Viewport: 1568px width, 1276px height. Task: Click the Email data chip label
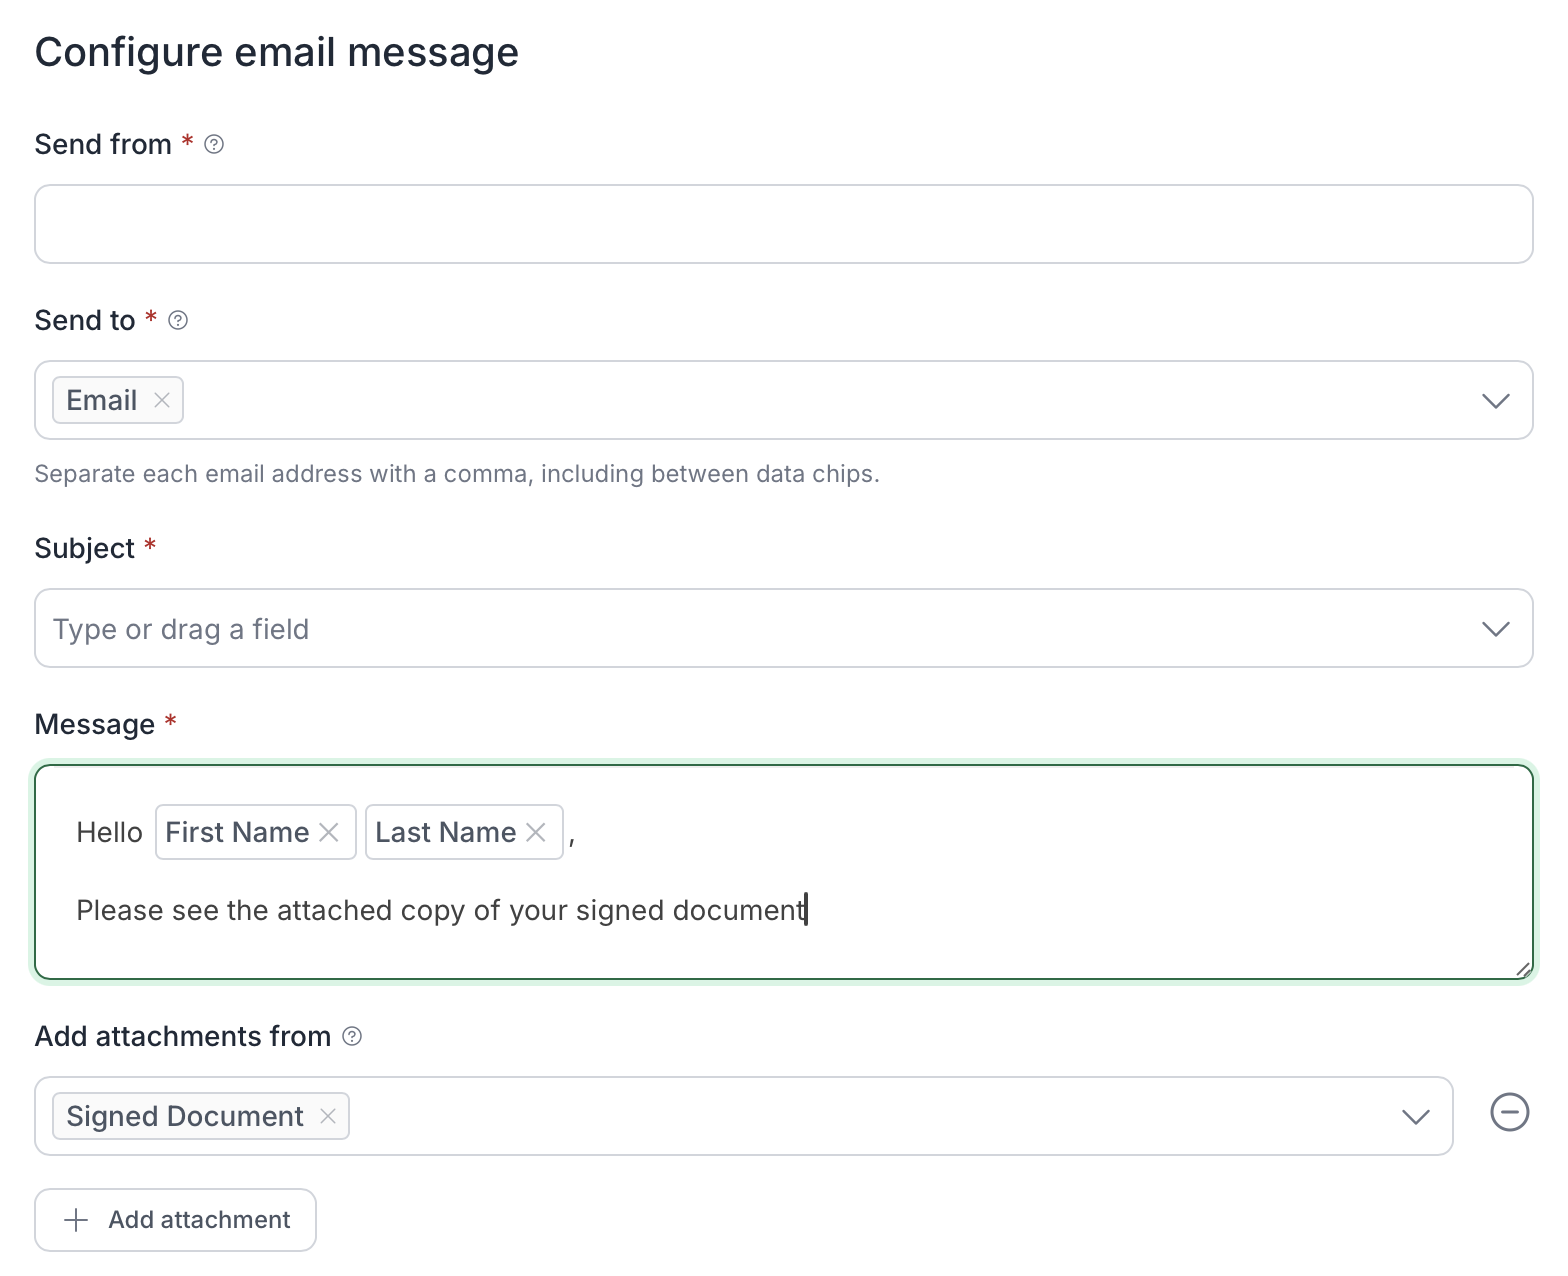[x=102, y=400]
